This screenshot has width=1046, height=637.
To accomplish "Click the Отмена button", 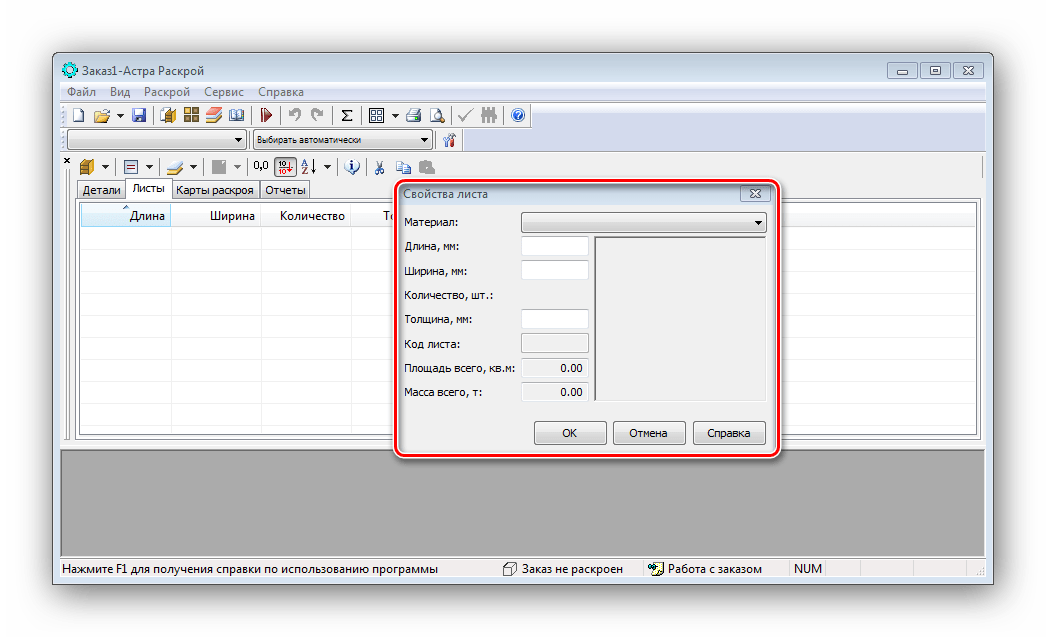I will (x=648, y=433).
